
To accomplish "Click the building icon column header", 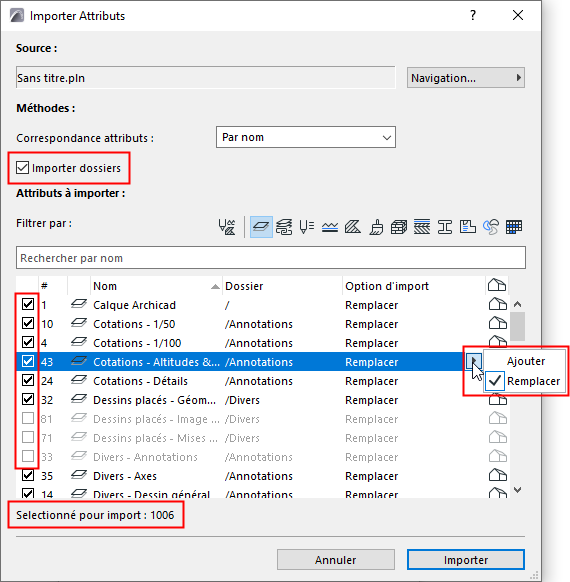I will pos(497,285).
